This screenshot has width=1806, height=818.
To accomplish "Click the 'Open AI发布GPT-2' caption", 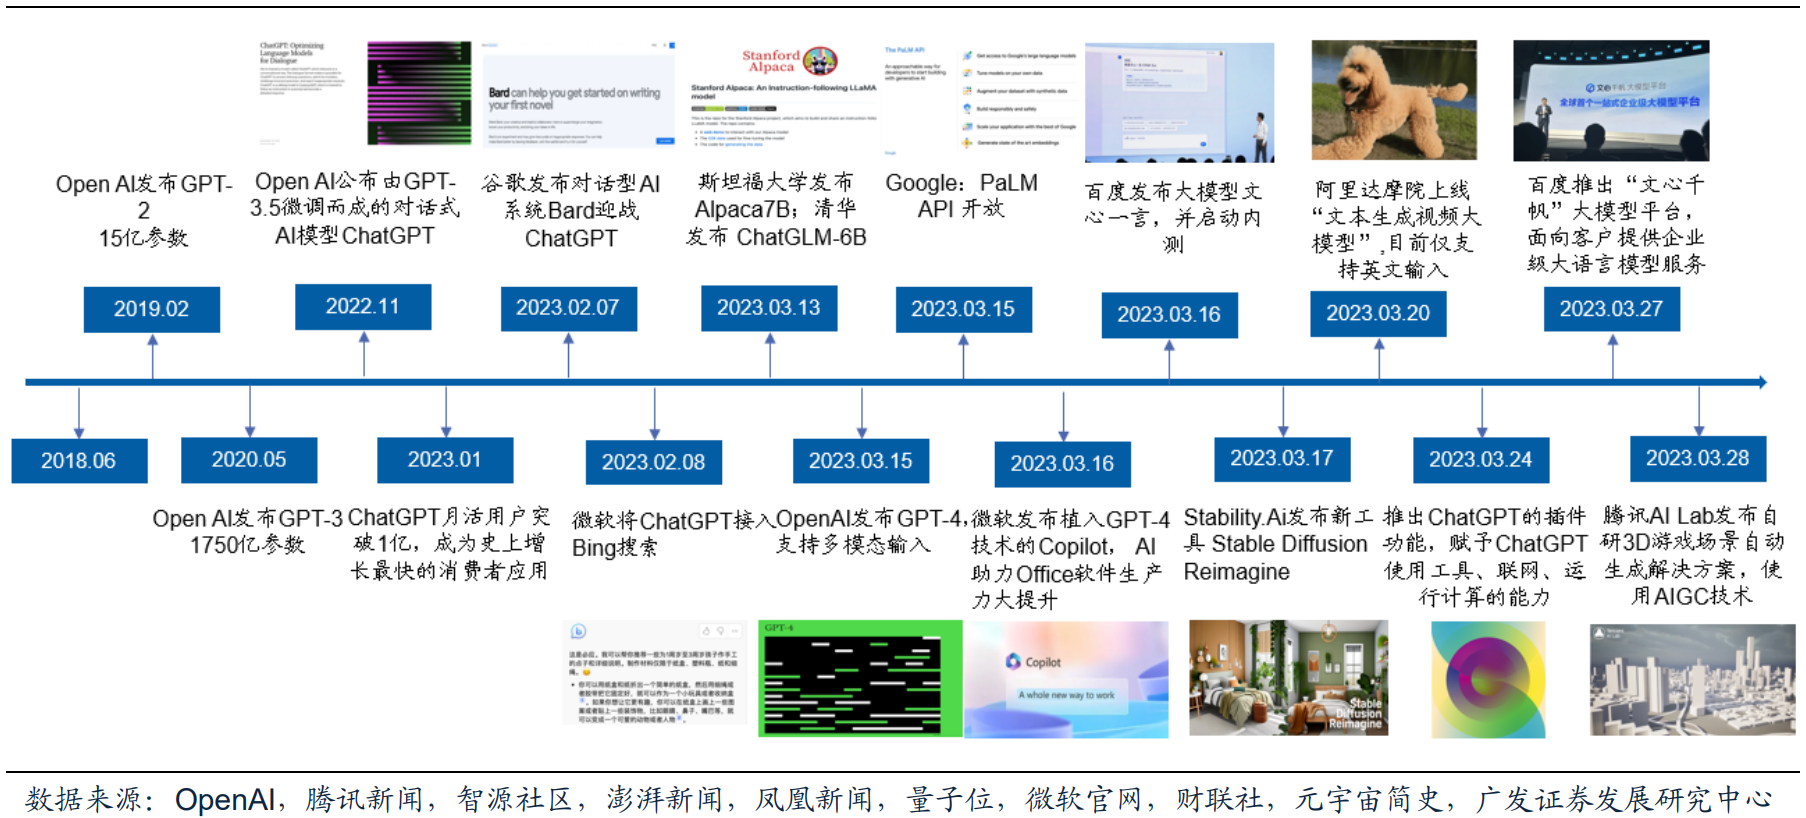I will [144, 197].
